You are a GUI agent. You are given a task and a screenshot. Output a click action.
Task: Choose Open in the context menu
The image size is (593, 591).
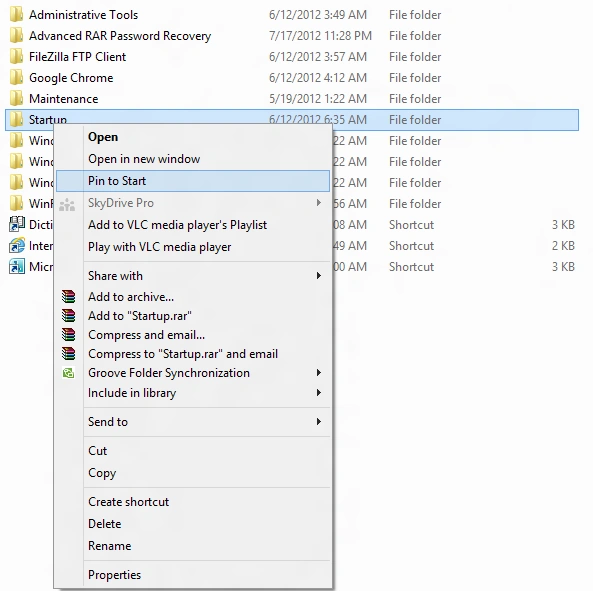click(193, 137)
